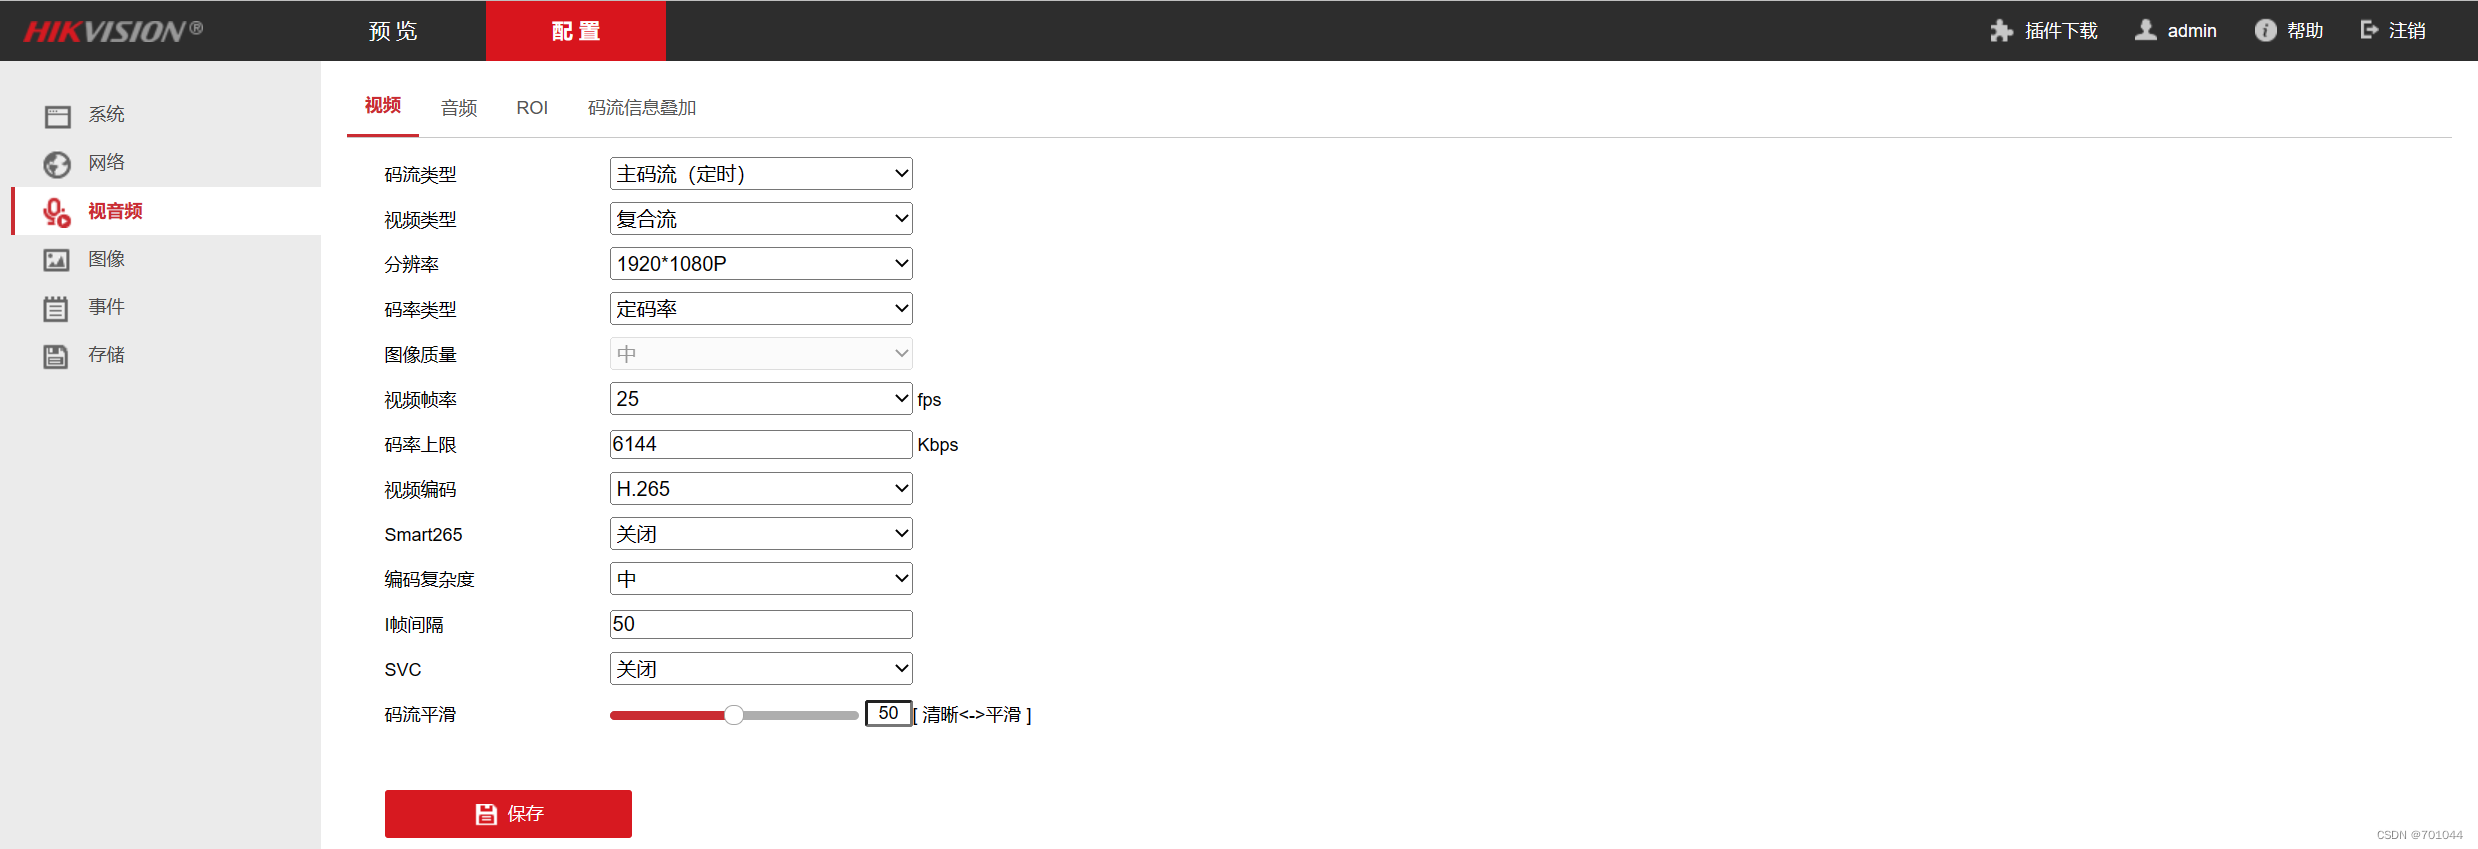Open the 预览 (Preview) top menu
The image size is (2478, 849).
[393, 31]
